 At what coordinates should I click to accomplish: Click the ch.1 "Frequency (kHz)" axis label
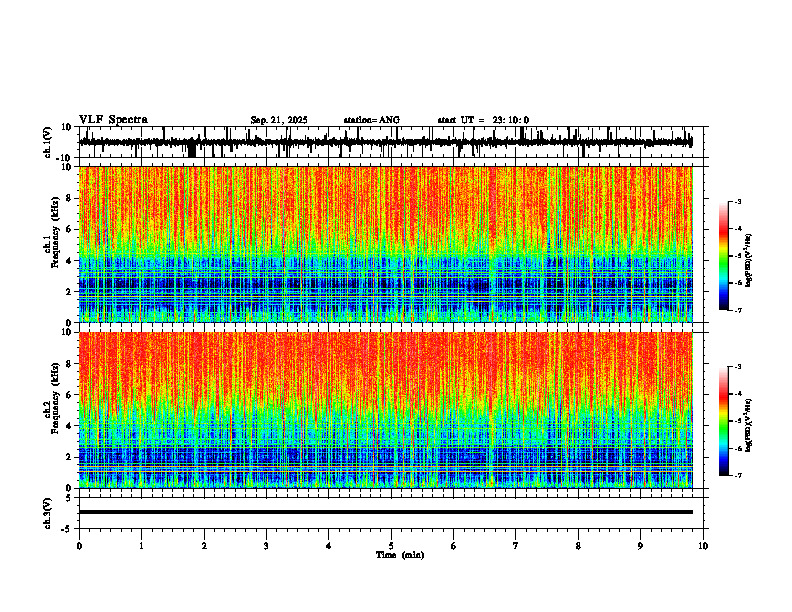(55, 232)
